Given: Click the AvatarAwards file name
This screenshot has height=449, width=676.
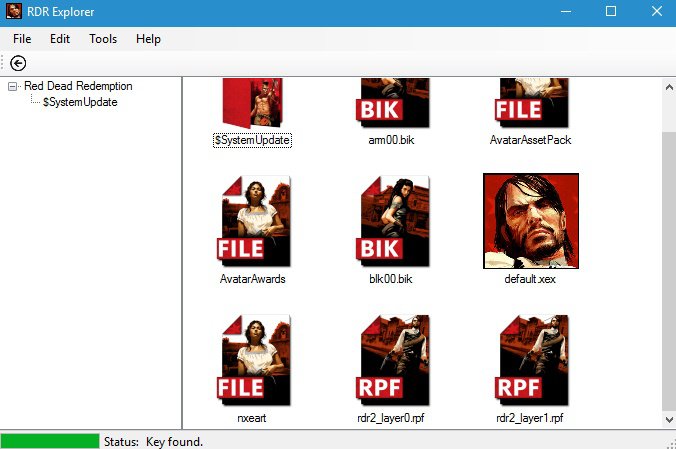Looking at the screenshot, I should (x=253, y=279).
